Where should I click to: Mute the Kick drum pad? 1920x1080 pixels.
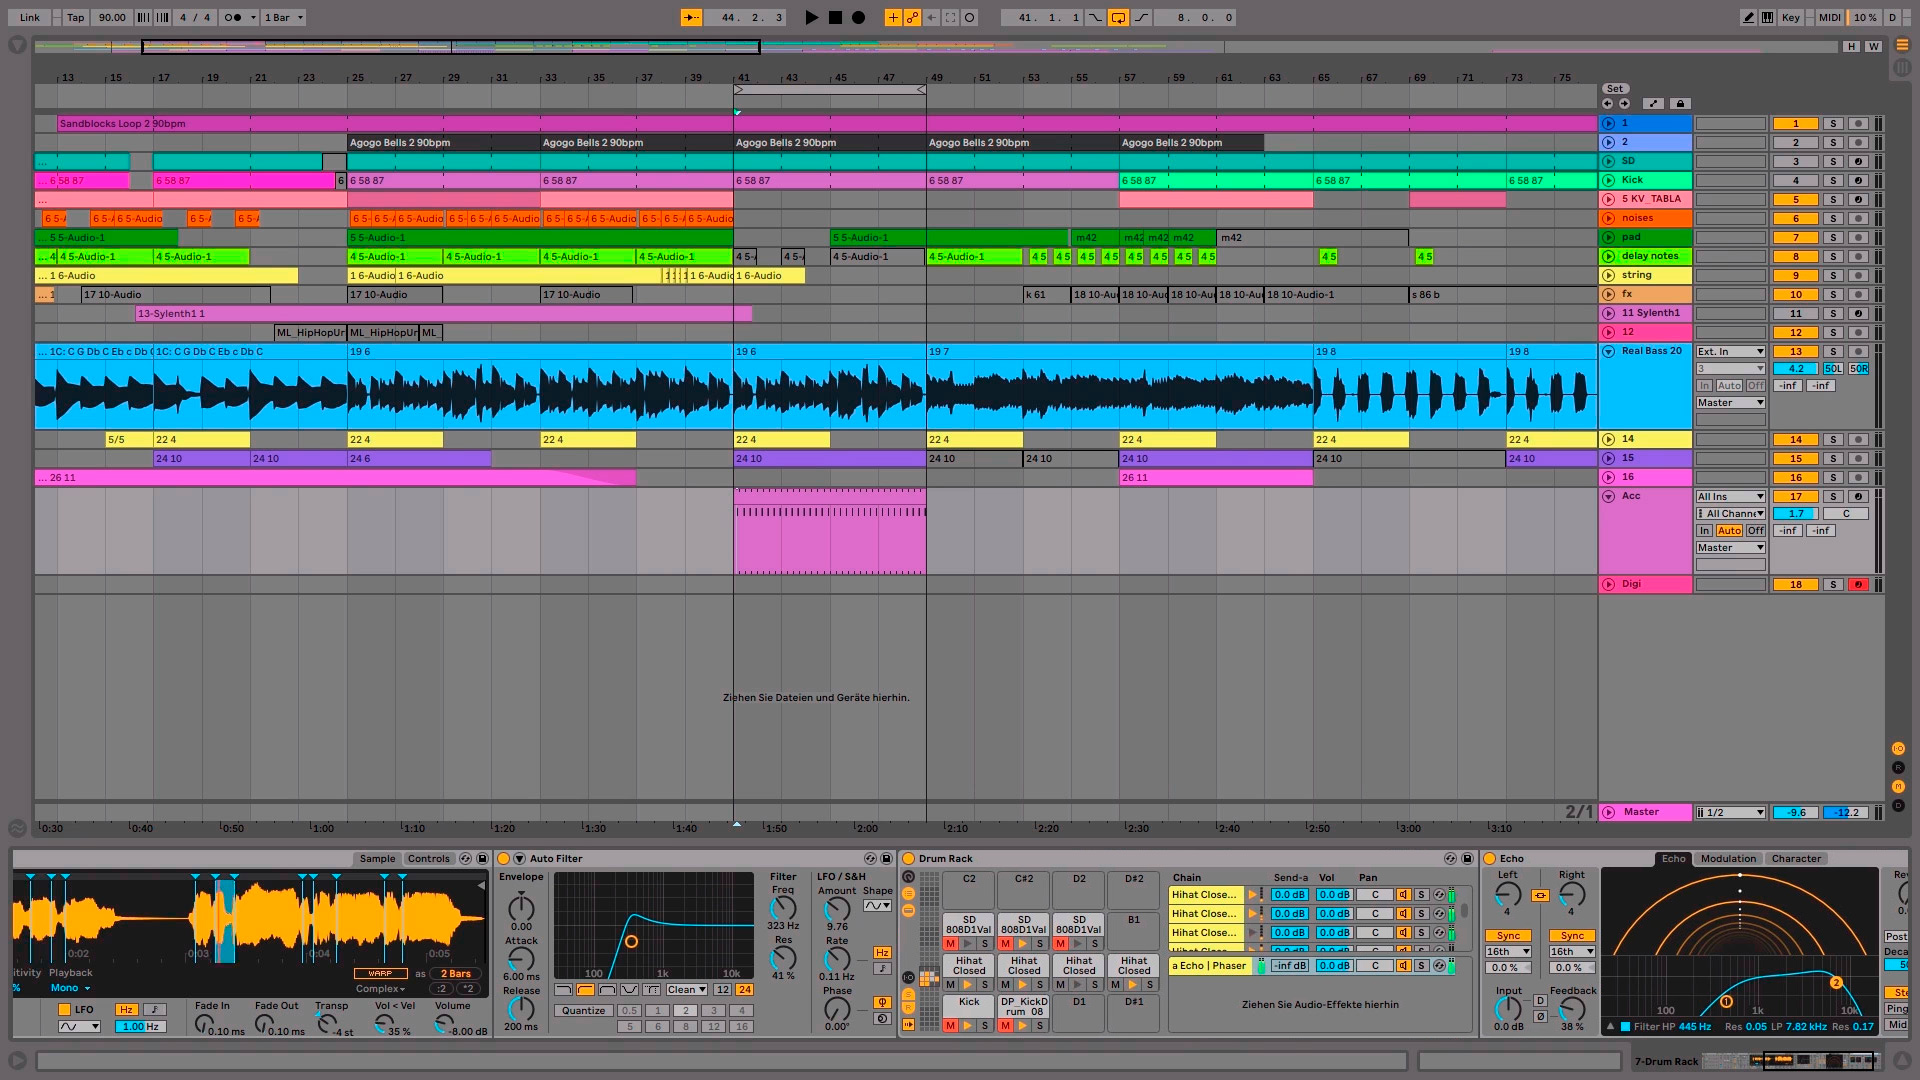pos(950,1025)
